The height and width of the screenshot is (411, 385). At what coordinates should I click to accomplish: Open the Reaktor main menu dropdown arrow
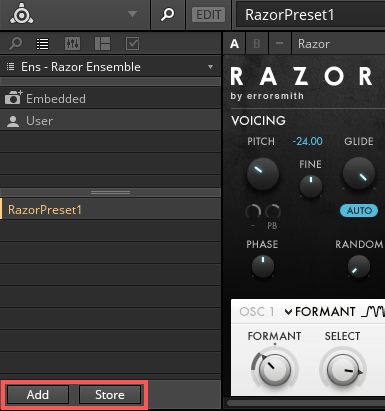coord(132,14)
